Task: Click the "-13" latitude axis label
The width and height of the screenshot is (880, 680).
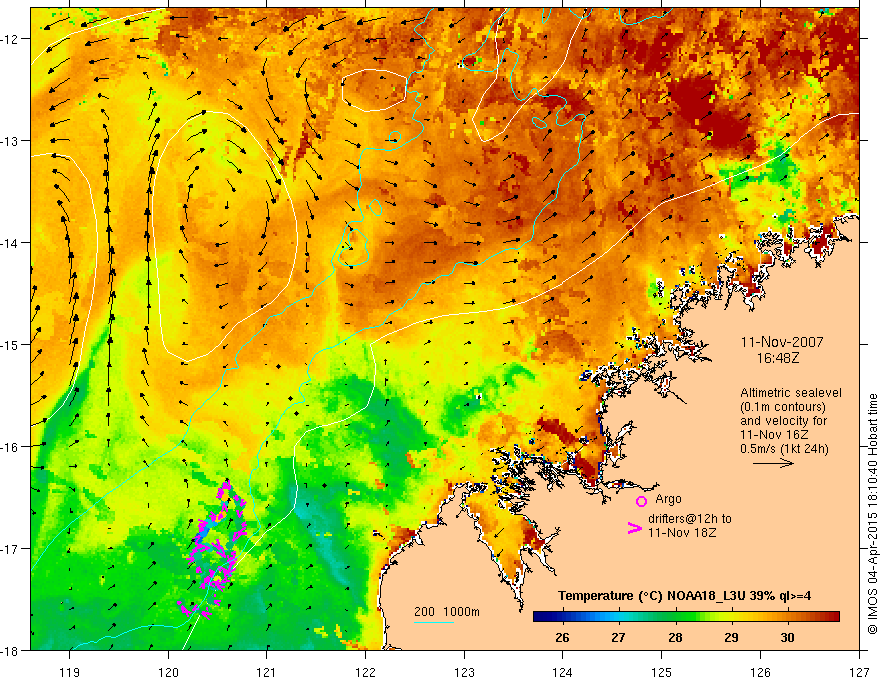Action: click(x=11, y=141)
